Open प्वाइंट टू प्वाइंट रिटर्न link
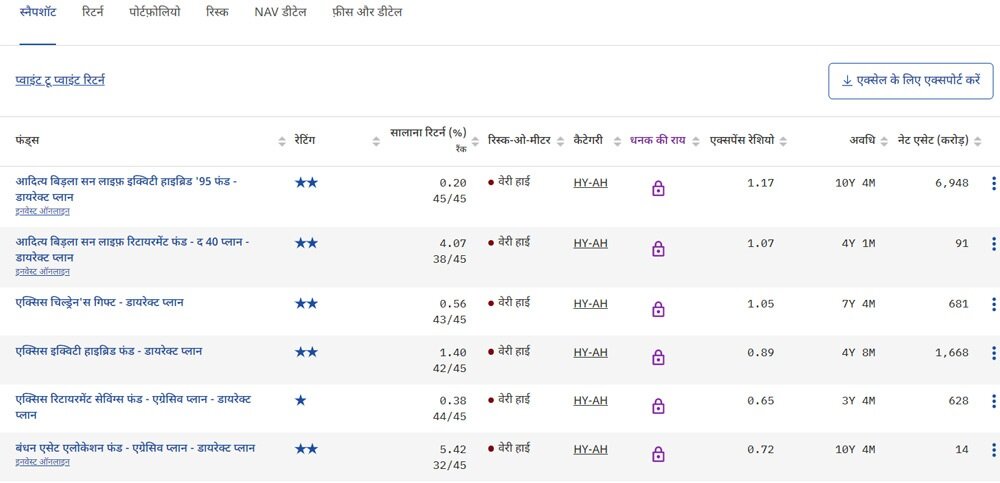The height and width of the screenshot is (483, 1000). click(60, 80)
